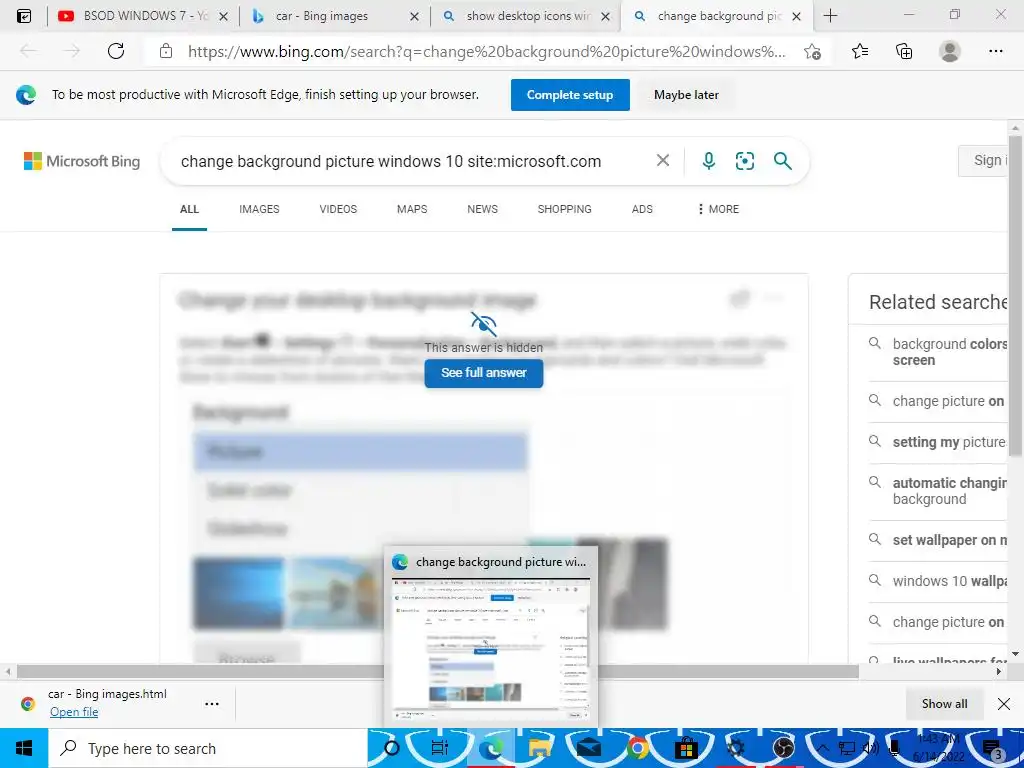Clear the Bing search box text
Screen dimensions: 1024x768
pos(663,160)
